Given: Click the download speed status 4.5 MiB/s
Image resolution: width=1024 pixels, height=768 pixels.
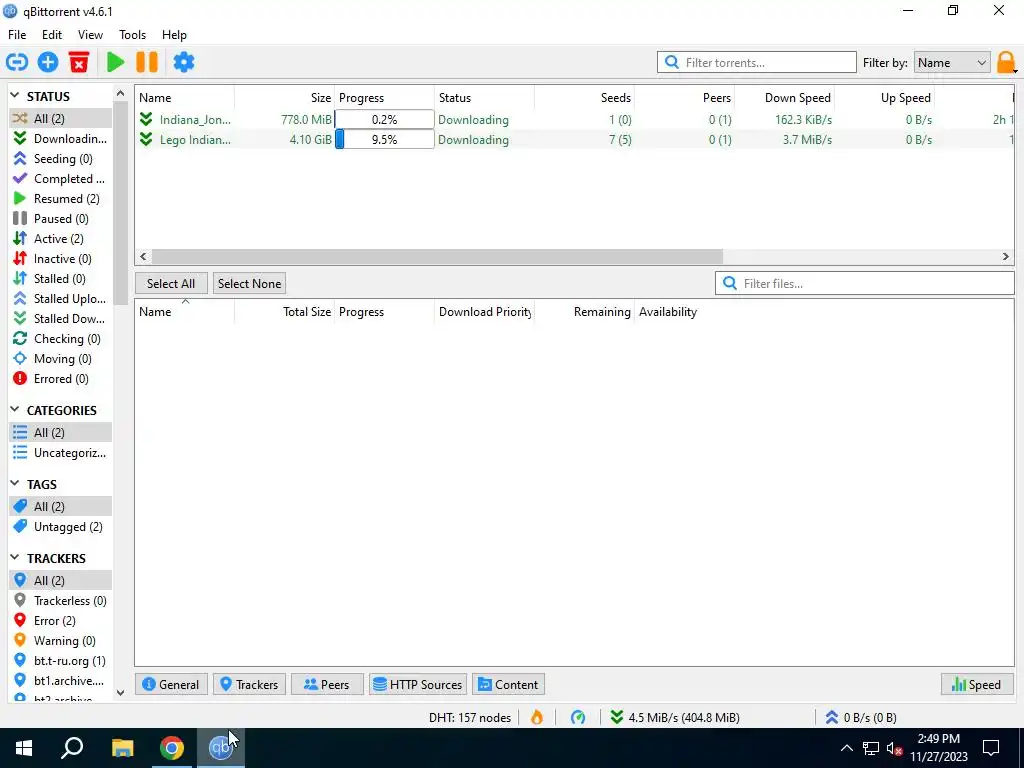Looking at the screenshot, I should pos(675,717).
